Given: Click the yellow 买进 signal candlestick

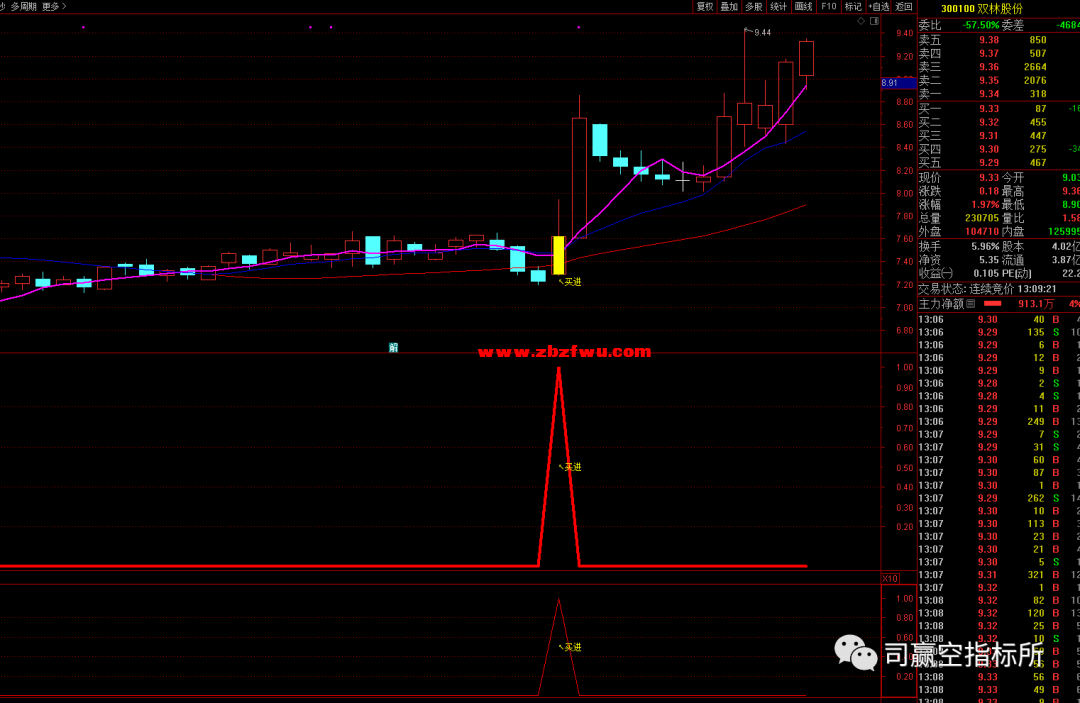Looking at the screenshot, I should (559, 255).
